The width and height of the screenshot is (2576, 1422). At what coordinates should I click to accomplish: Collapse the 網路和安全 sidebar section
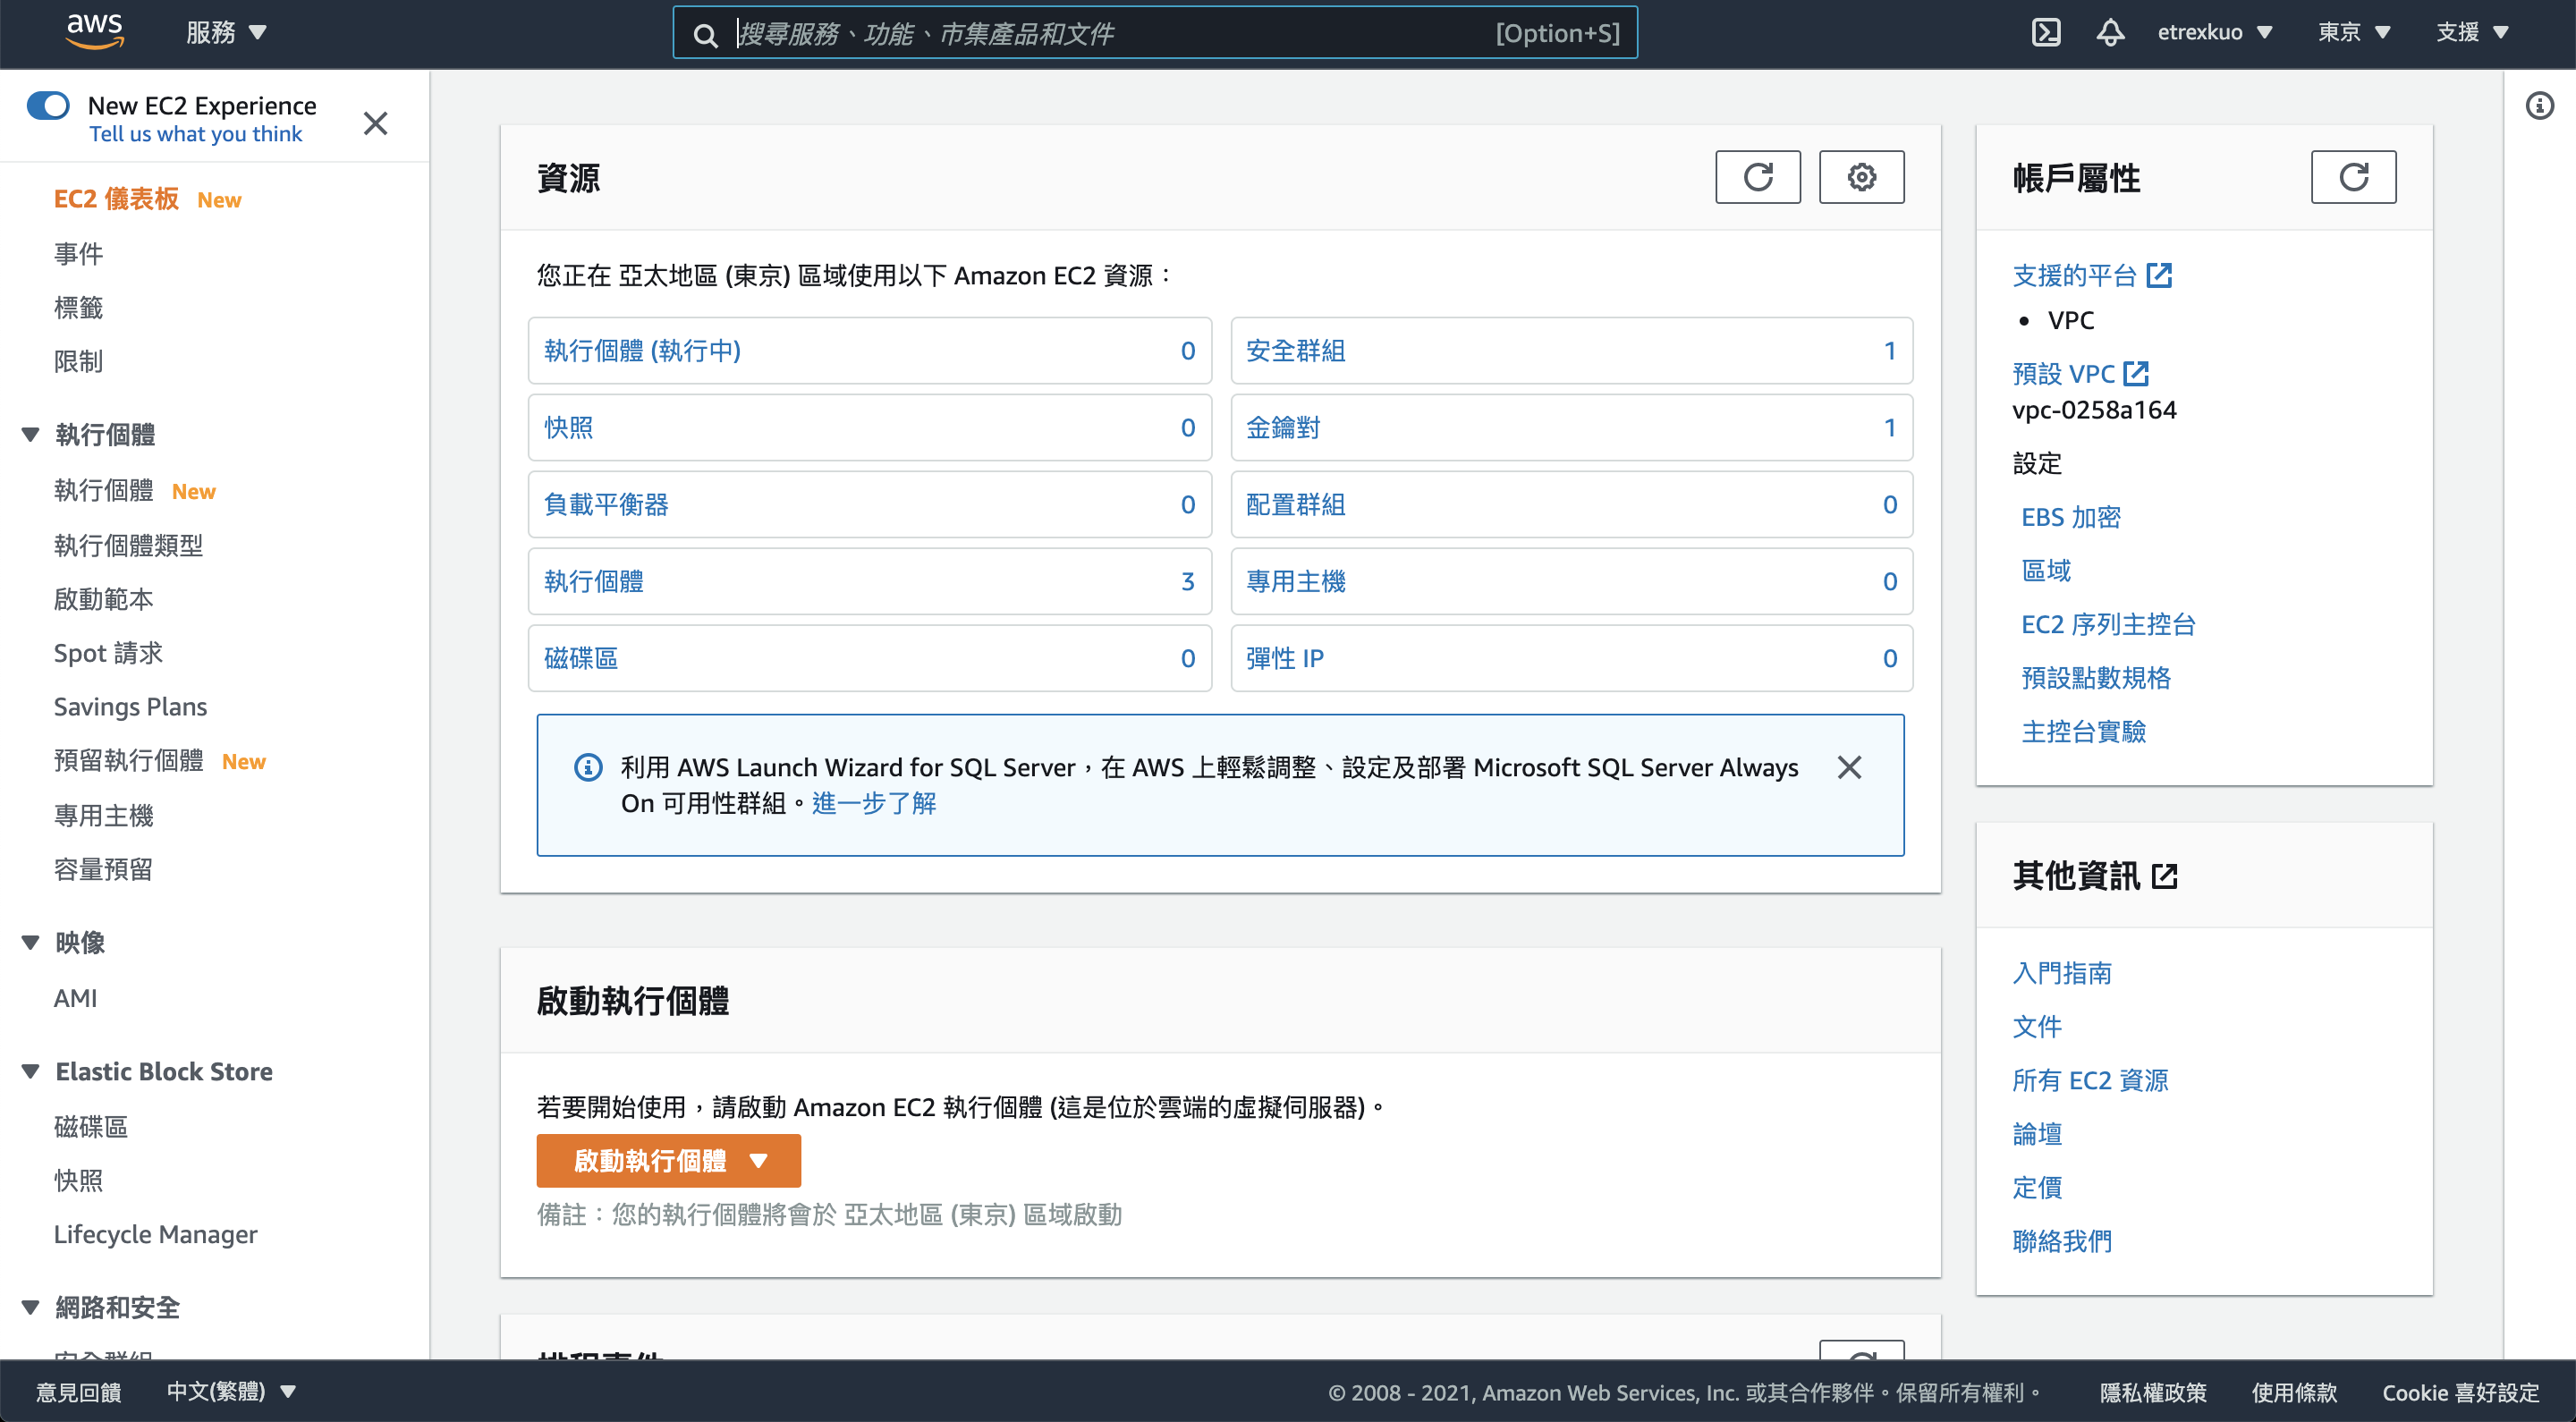coord(30,1308)
